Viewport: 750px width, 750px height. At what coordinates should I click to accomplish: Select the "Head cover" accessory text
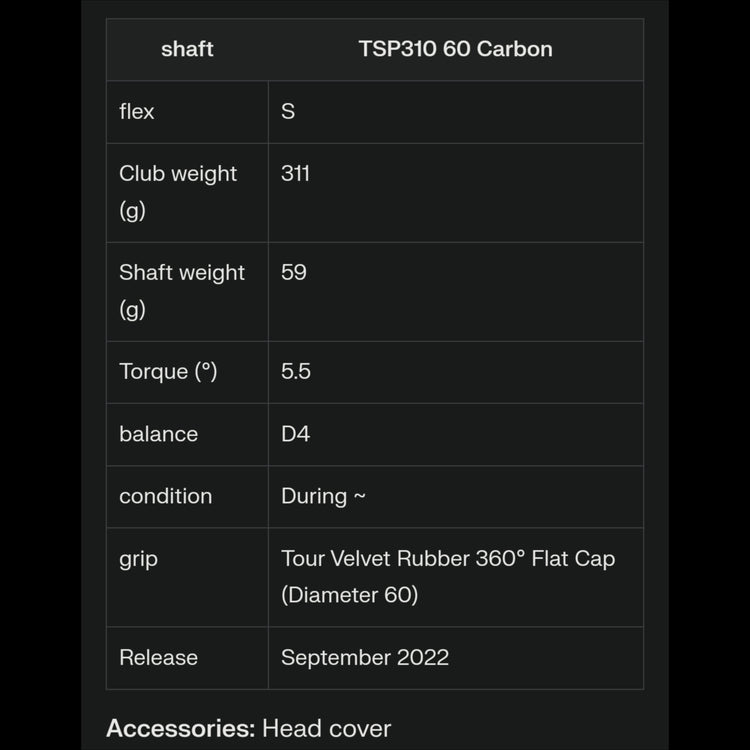[x=326, y=728]
